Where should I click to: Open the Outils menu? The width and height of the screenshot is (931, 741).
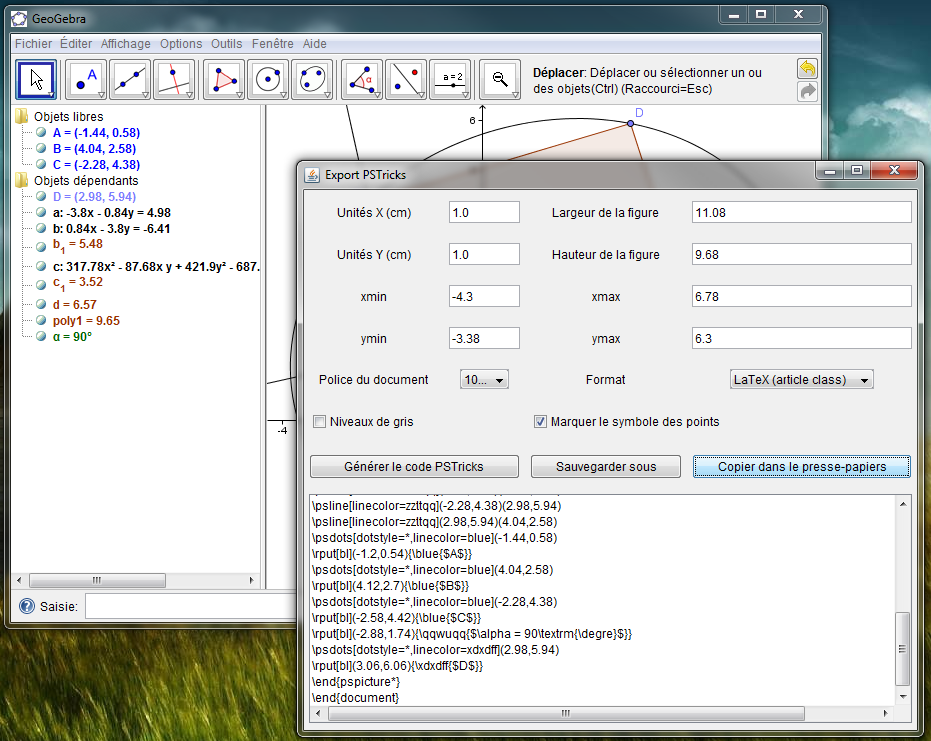pos(227,44)
